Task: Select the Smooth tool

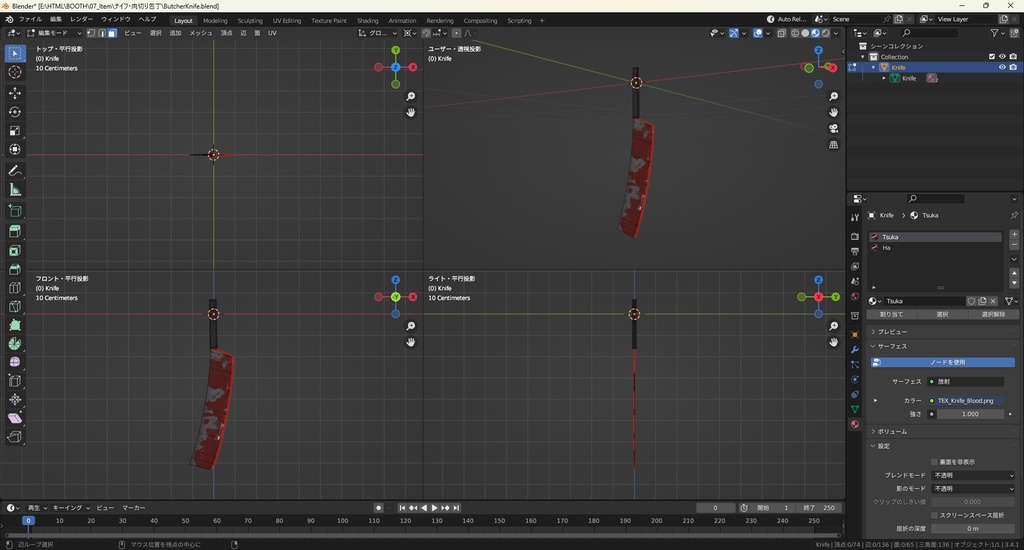Action: coord(15,363)
